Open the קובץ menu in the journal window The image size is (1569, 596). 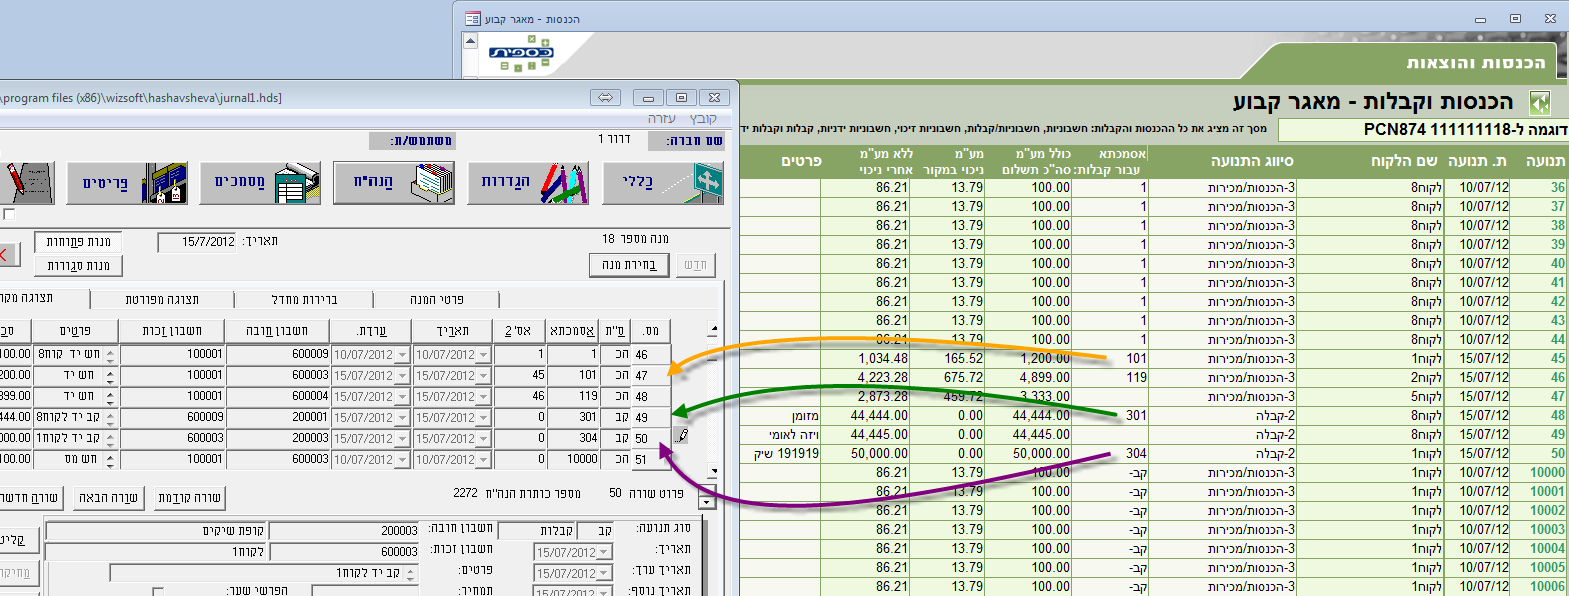click(x=703, y=119)
